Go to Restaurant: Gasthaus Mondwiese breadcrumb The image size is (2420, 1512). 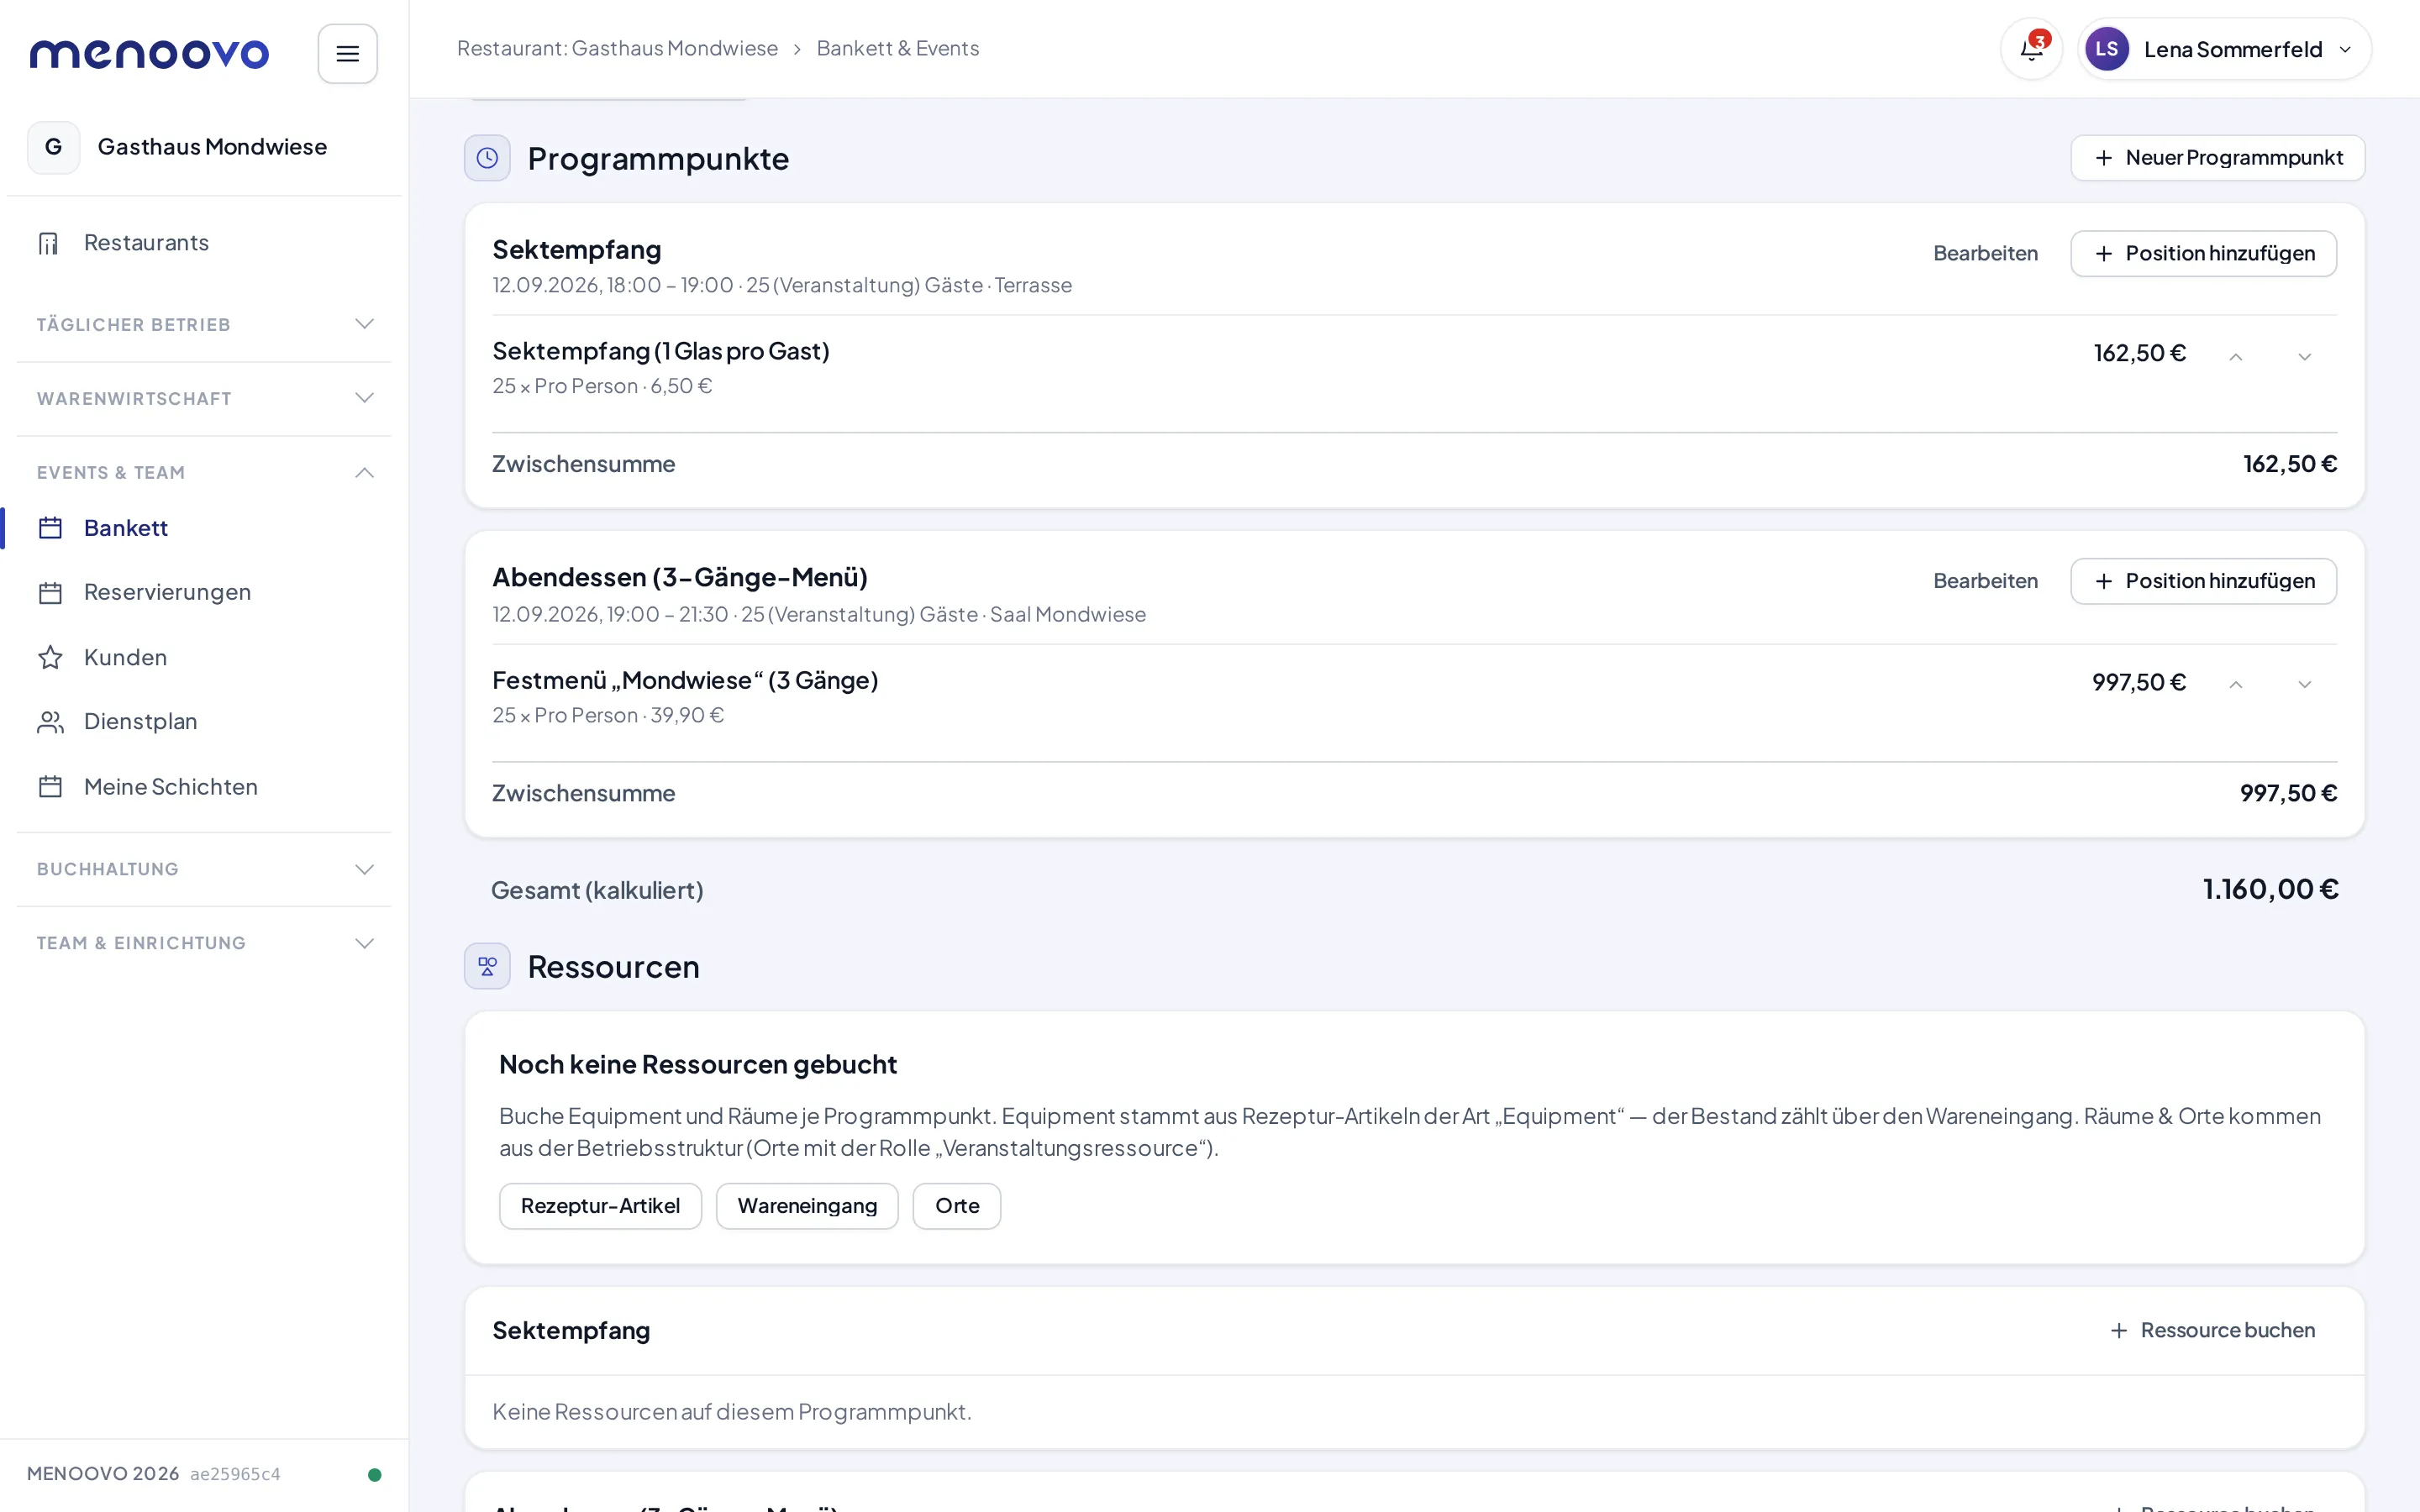coord(617,49)
